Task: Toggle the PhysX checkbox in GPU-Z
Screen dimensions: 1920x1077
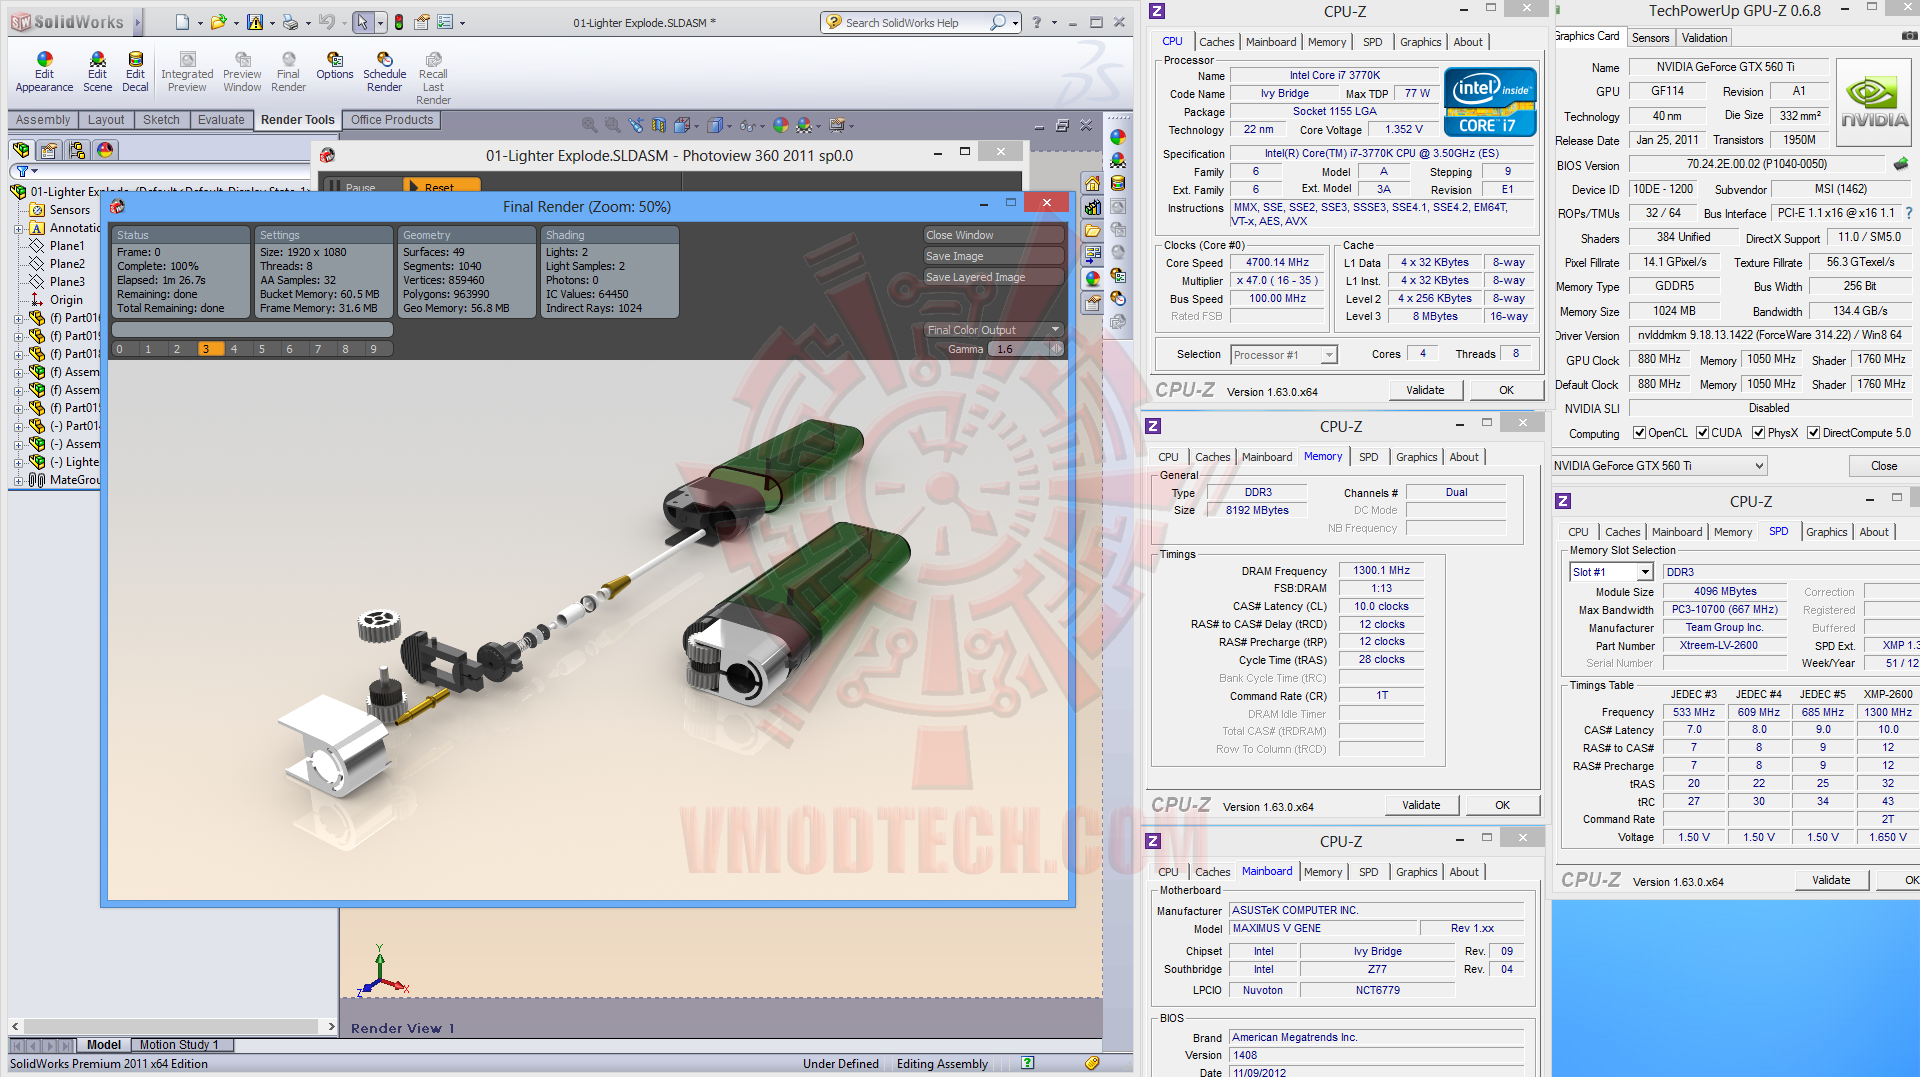Action: (1759, 433)
